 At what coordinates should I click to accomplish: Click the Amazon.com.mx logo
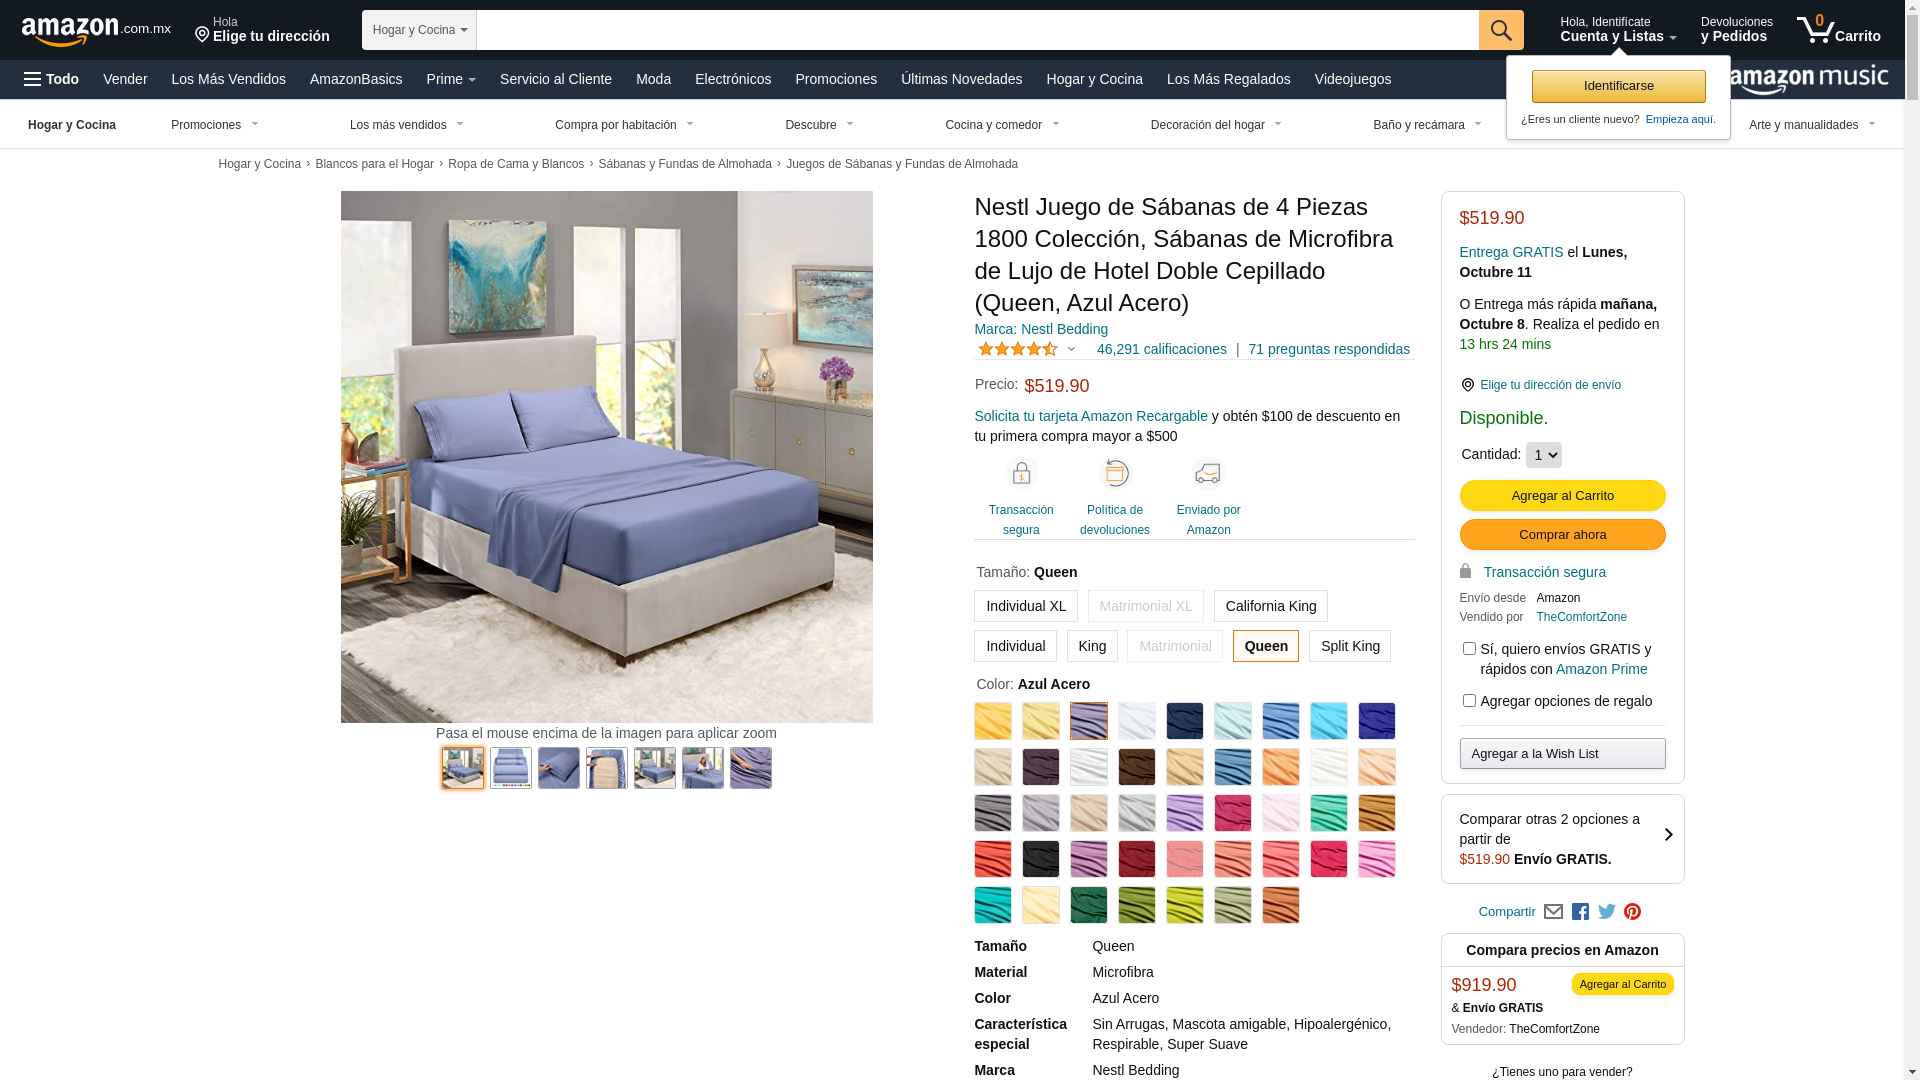96,30
